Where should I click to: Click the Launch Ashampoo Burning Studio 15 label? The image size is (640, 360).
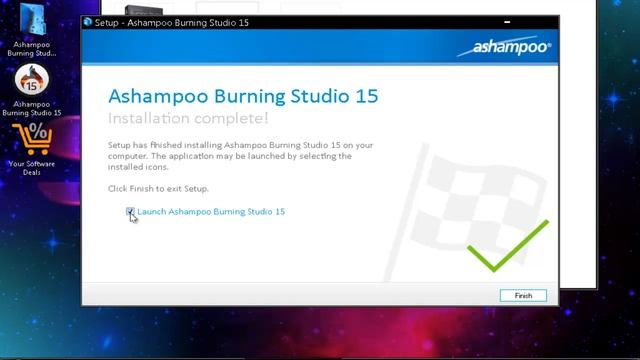tap(211, 211)
